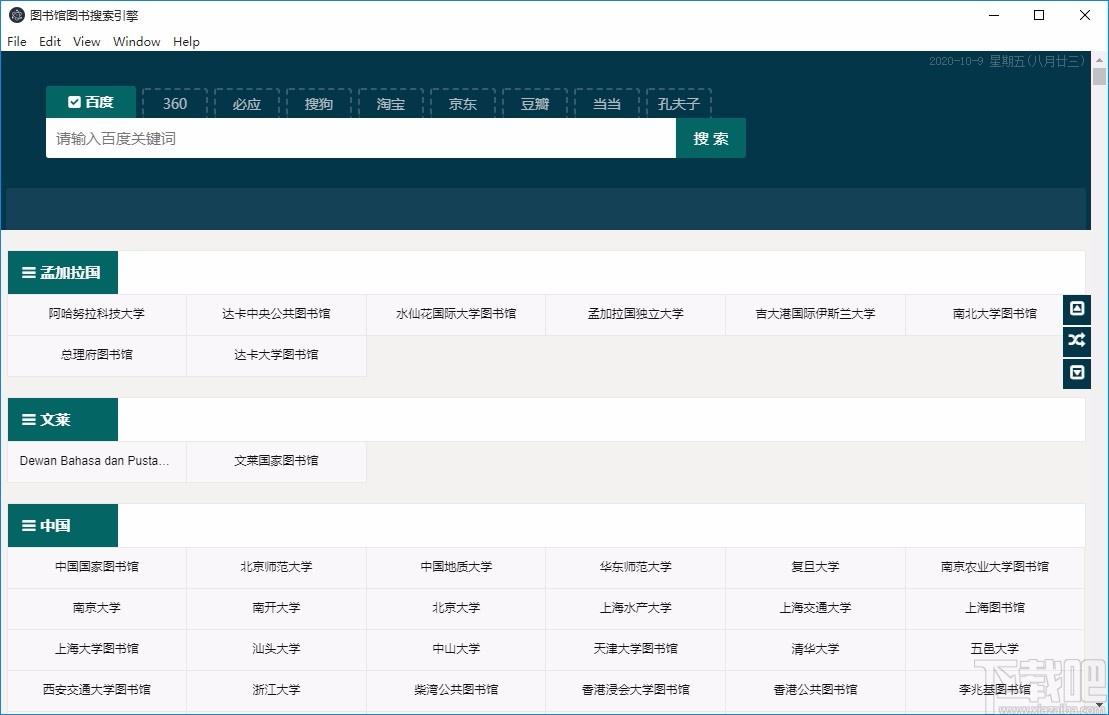Click the hamburger icon beside 文莱

pos(28,420)
